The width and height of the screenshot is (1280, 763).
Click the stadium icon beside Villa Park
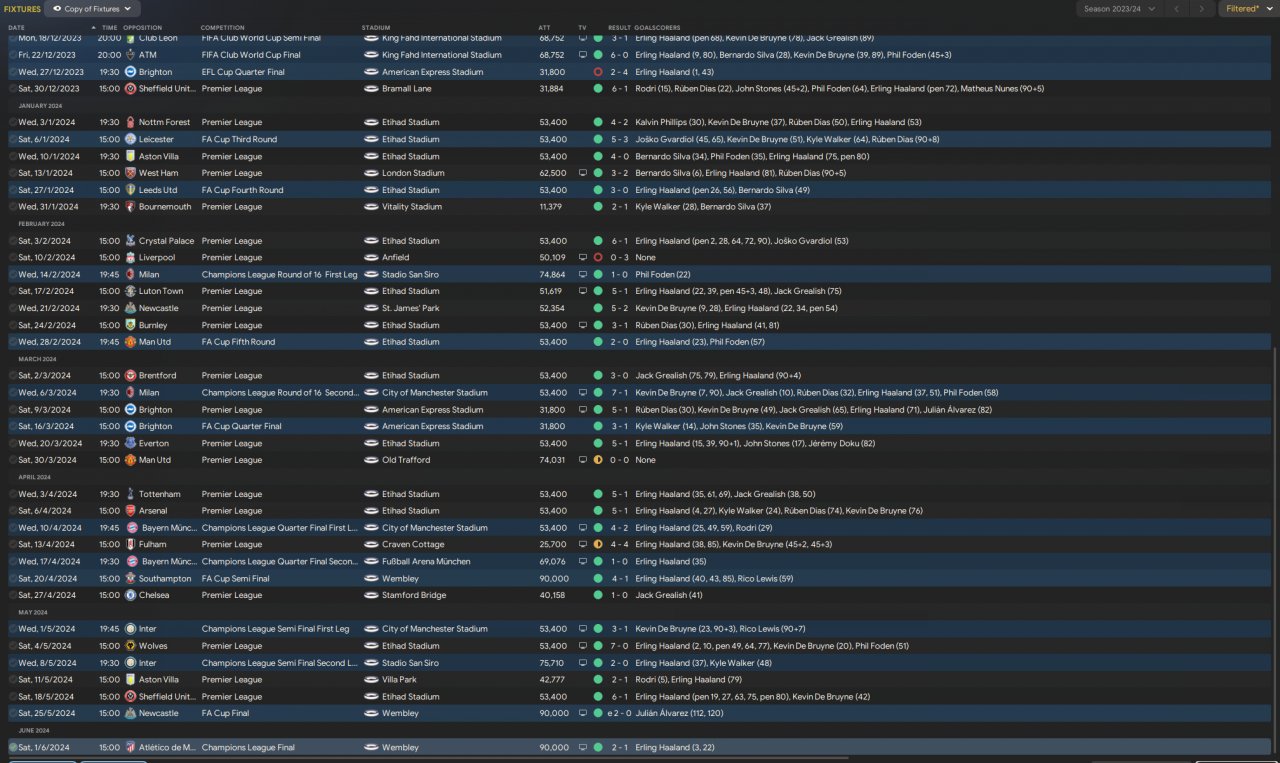click(x=371, y=680)
